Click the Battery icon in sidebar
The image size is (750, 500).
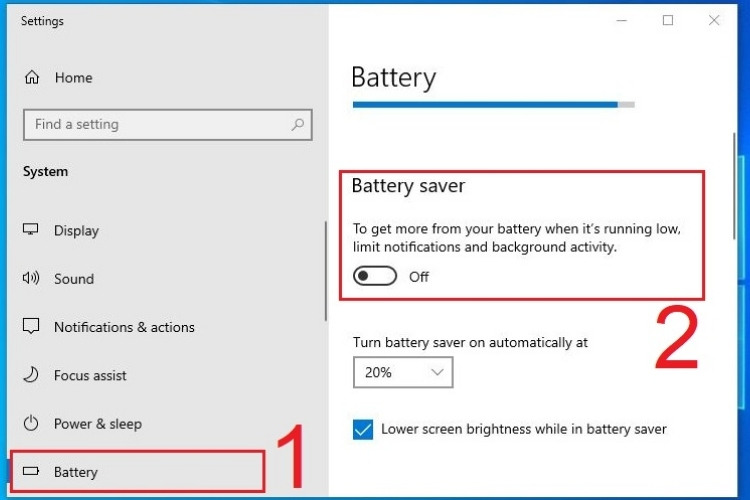31,472
